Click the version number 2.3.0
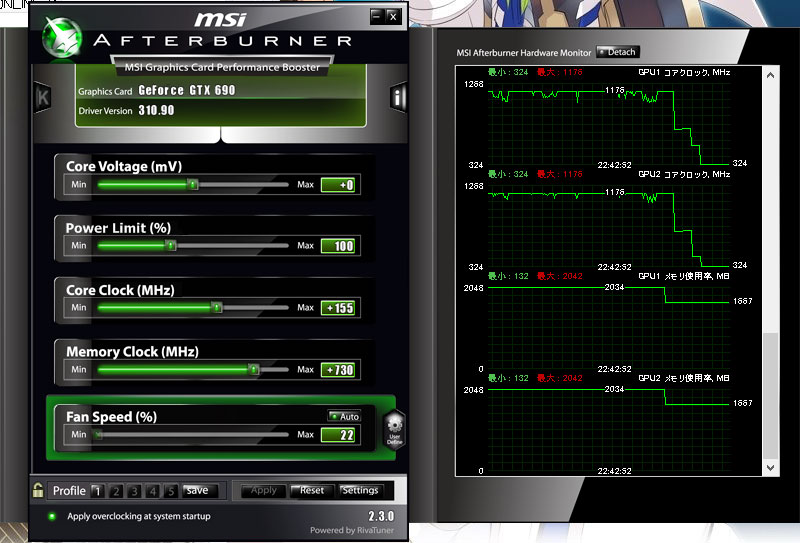The image size is (800, 543). 381,515
